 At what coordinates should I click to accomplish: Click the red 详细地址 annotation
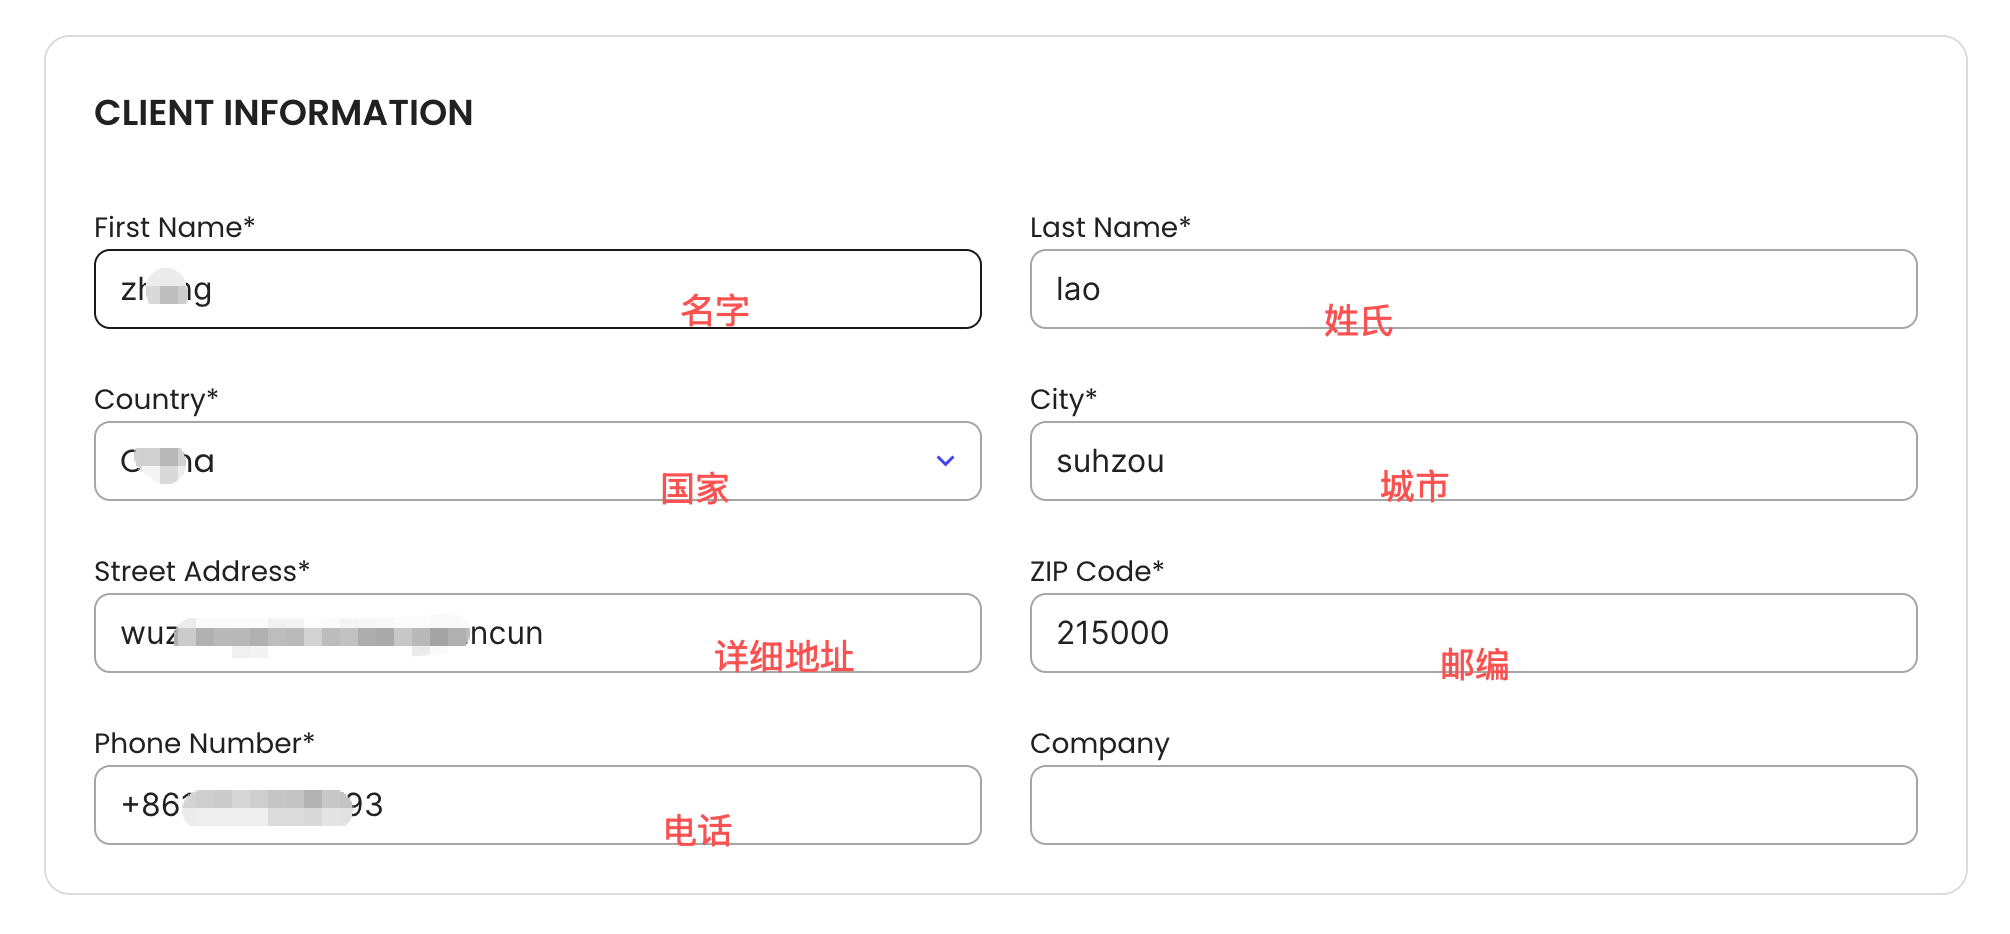(784, 657)
